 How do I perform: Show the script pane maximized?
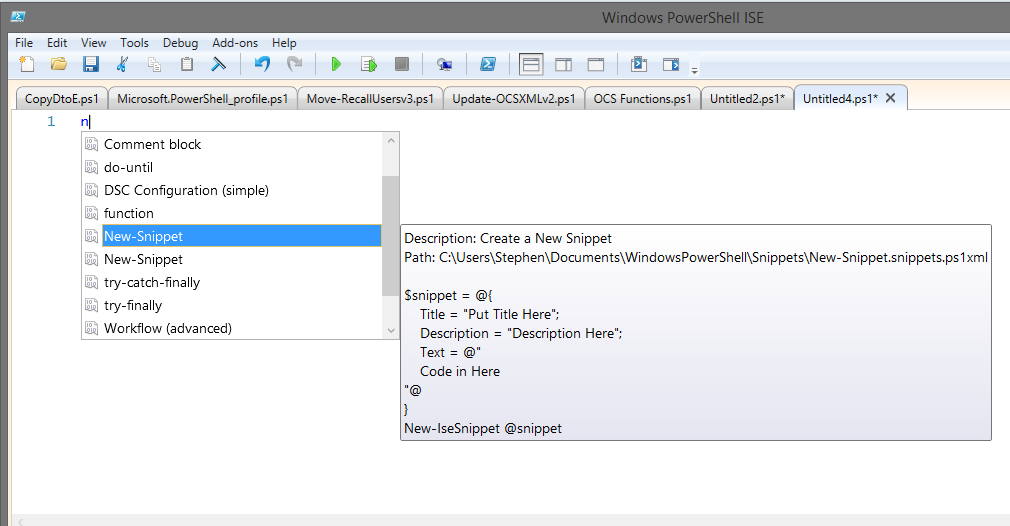[596, 64]
